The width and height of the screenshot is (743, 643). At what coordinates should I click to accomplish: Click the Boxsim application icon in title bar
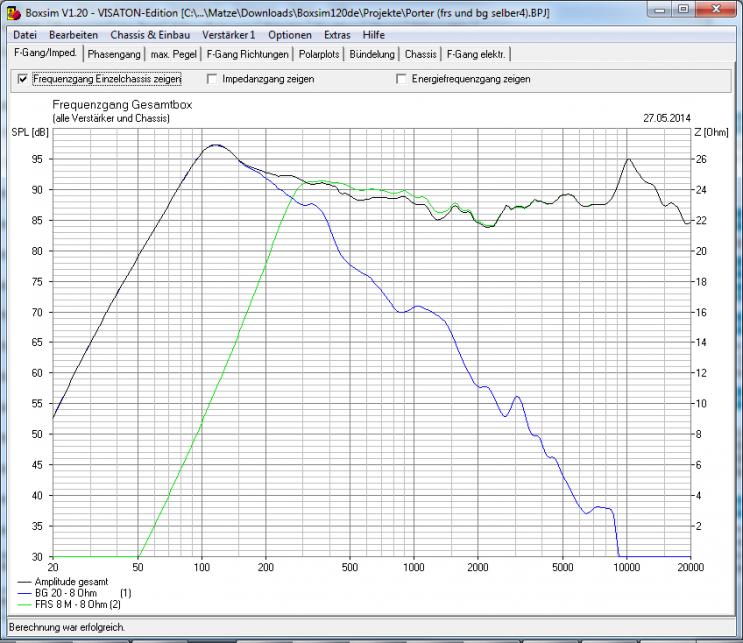point(12,10)
